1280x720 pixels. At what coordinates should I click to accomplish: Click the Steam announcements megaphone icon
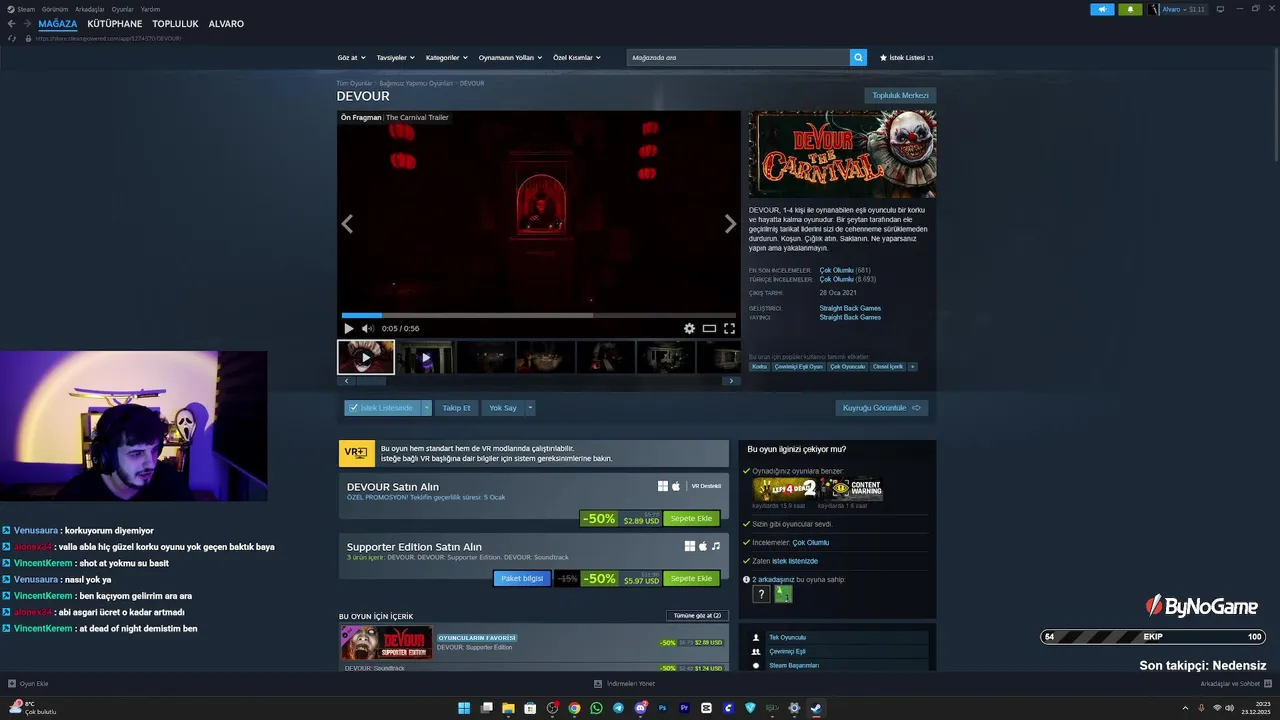[x=1102, y=9]
